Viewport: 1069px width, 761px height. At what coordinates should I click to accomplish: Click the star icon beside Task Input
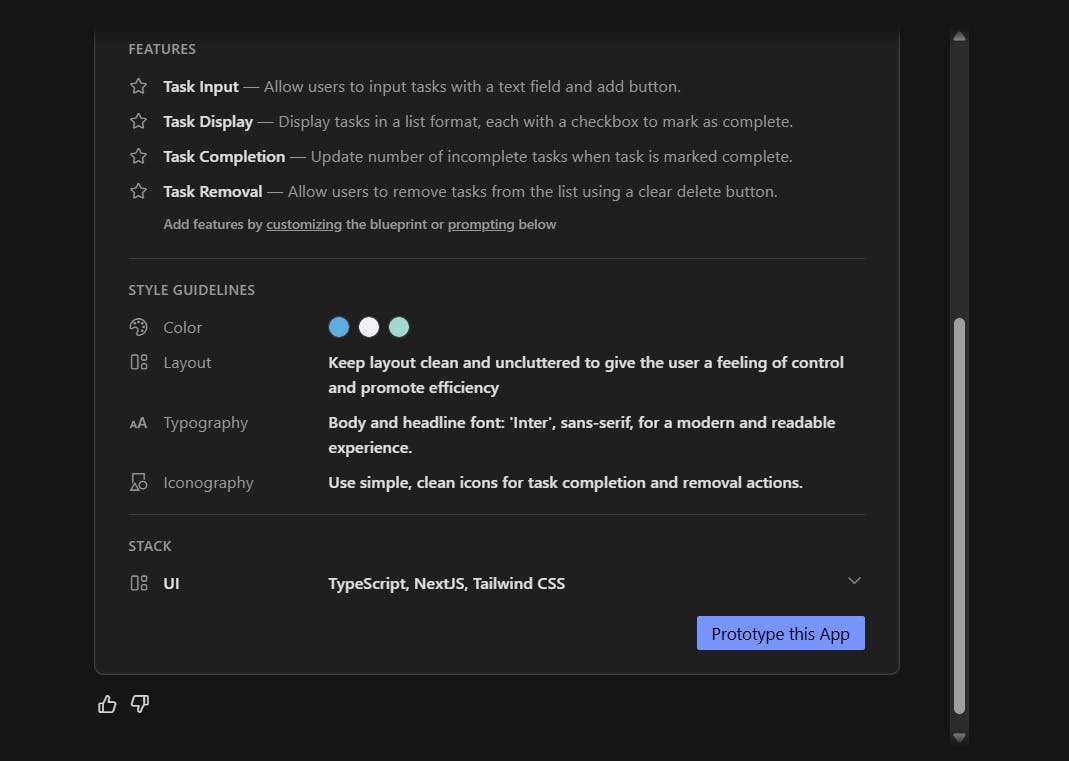(138, 86)
